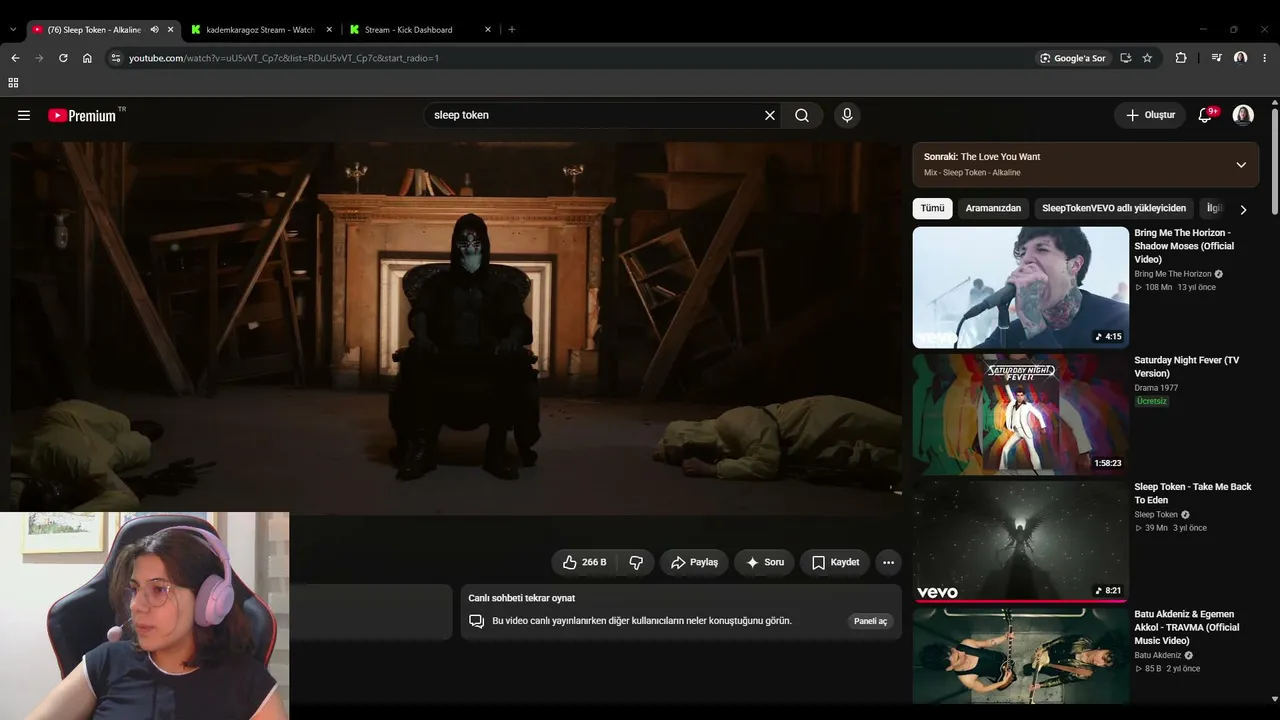Go back in the browser
This screenshot has width=1280, height=720.
click(x=15, y=58)
